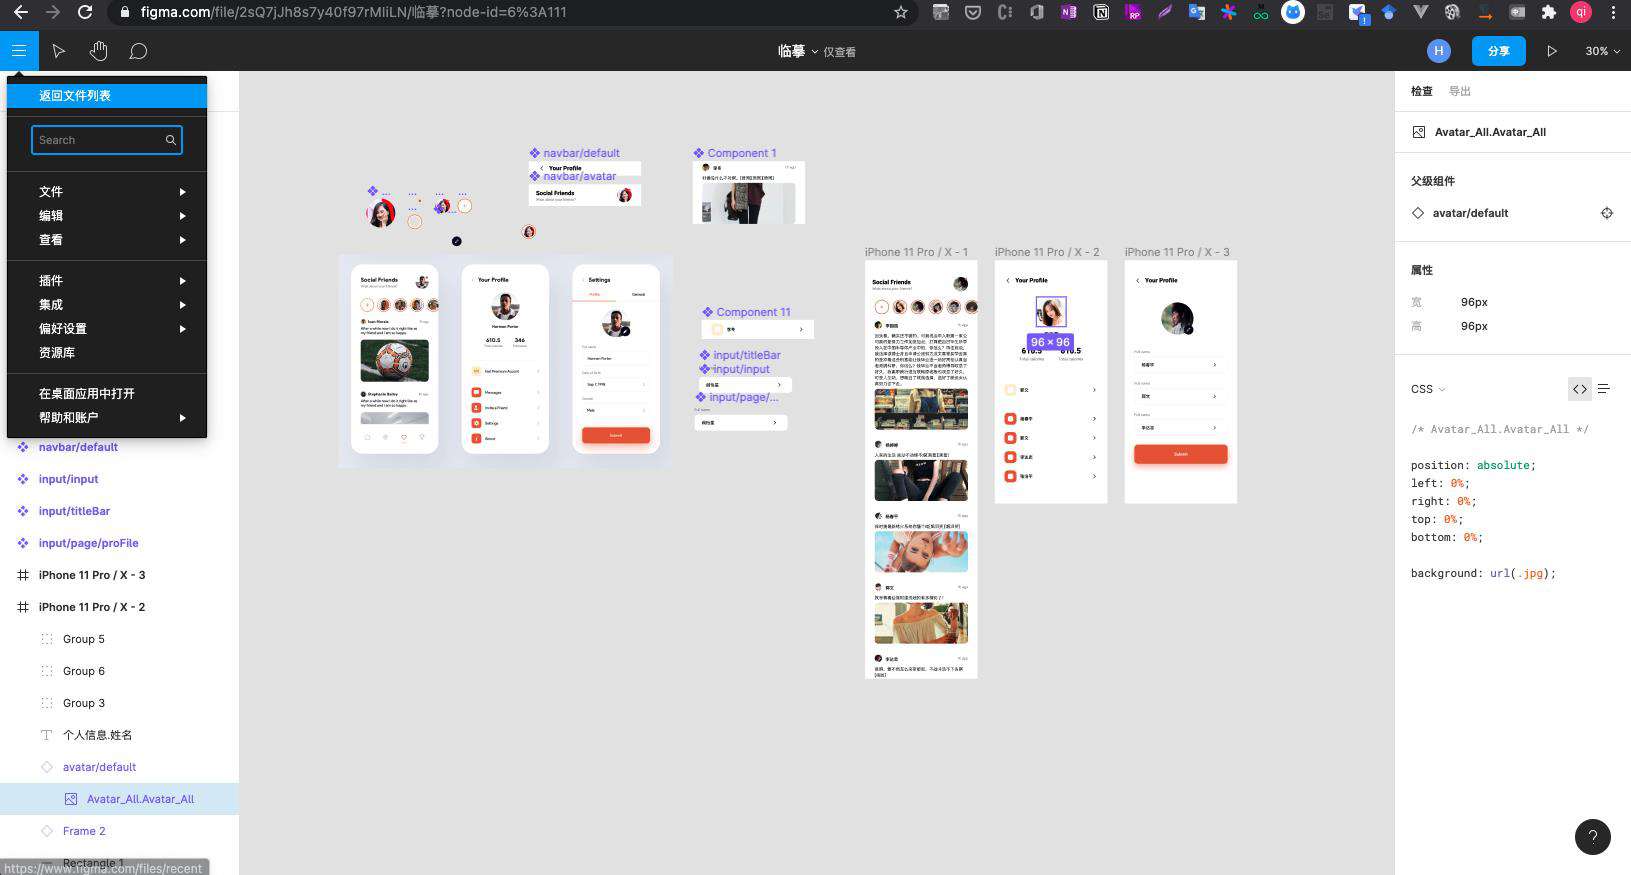Select the Move tool arrow icon
Viewport: 1631px width, 875px height.
(59, 51)
